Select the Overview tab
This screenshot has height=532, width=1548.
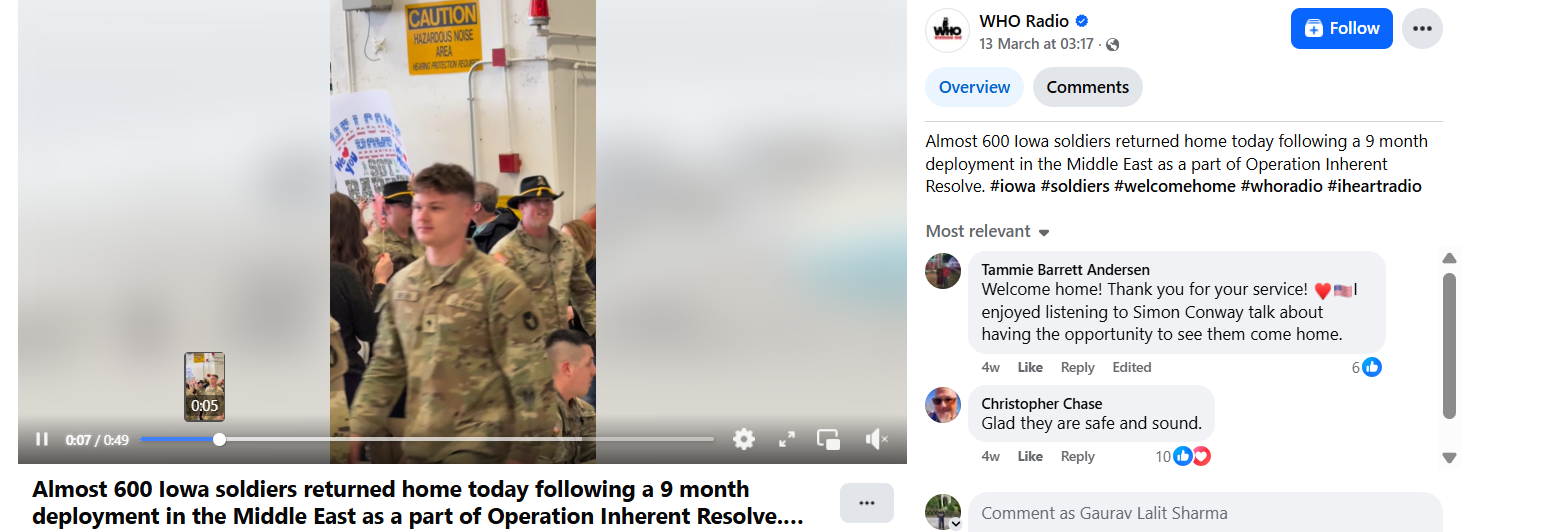click(x=974, y=87)
